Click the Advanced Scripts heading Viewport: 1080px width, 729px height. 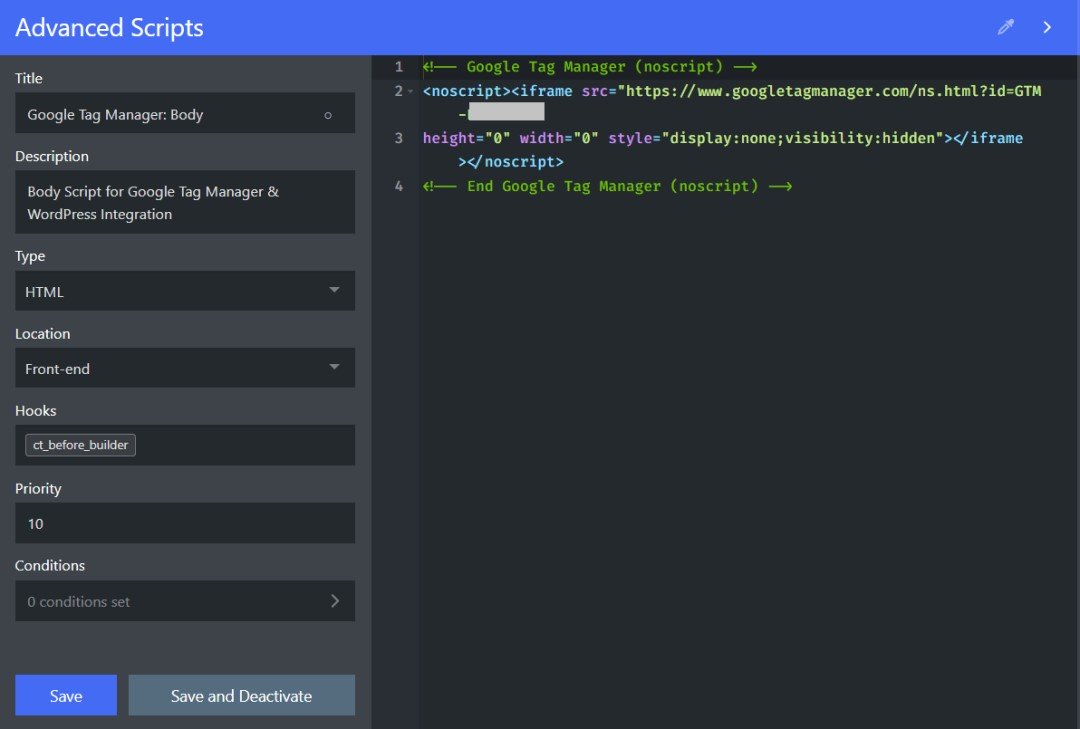click(108, 27)
